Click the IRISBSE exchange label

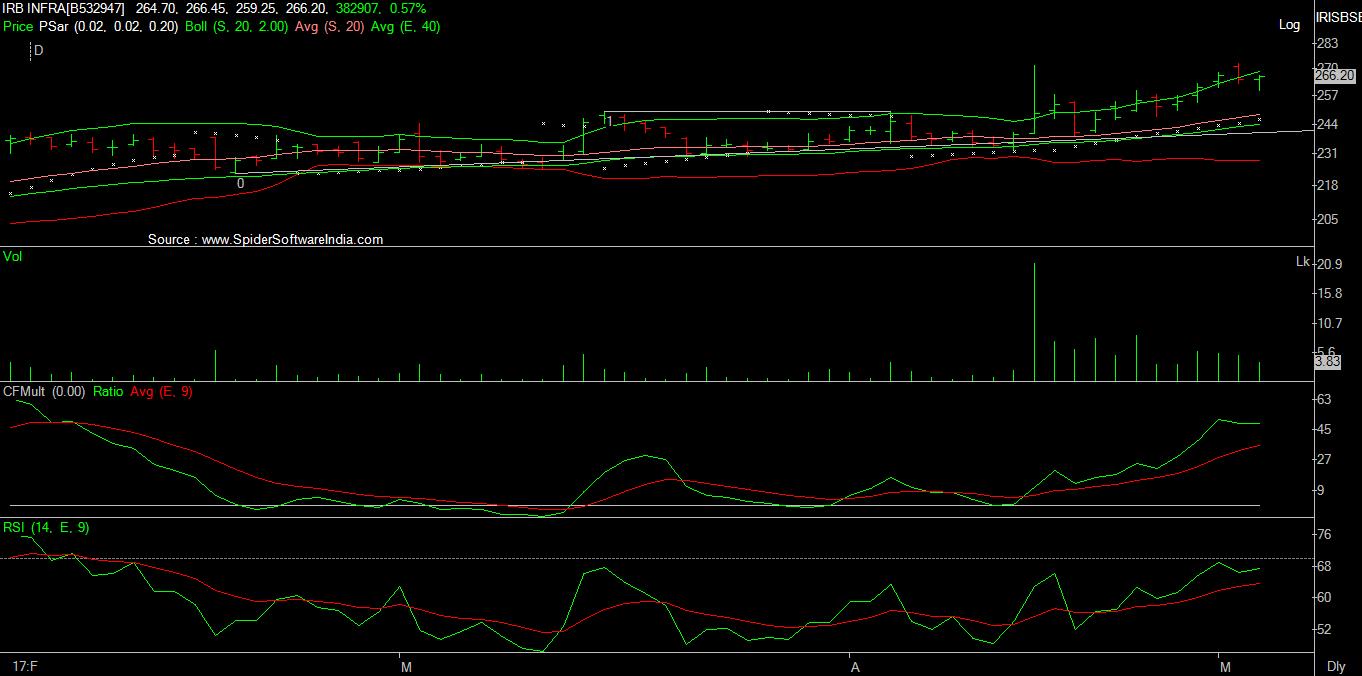[x=1338, y=18]
